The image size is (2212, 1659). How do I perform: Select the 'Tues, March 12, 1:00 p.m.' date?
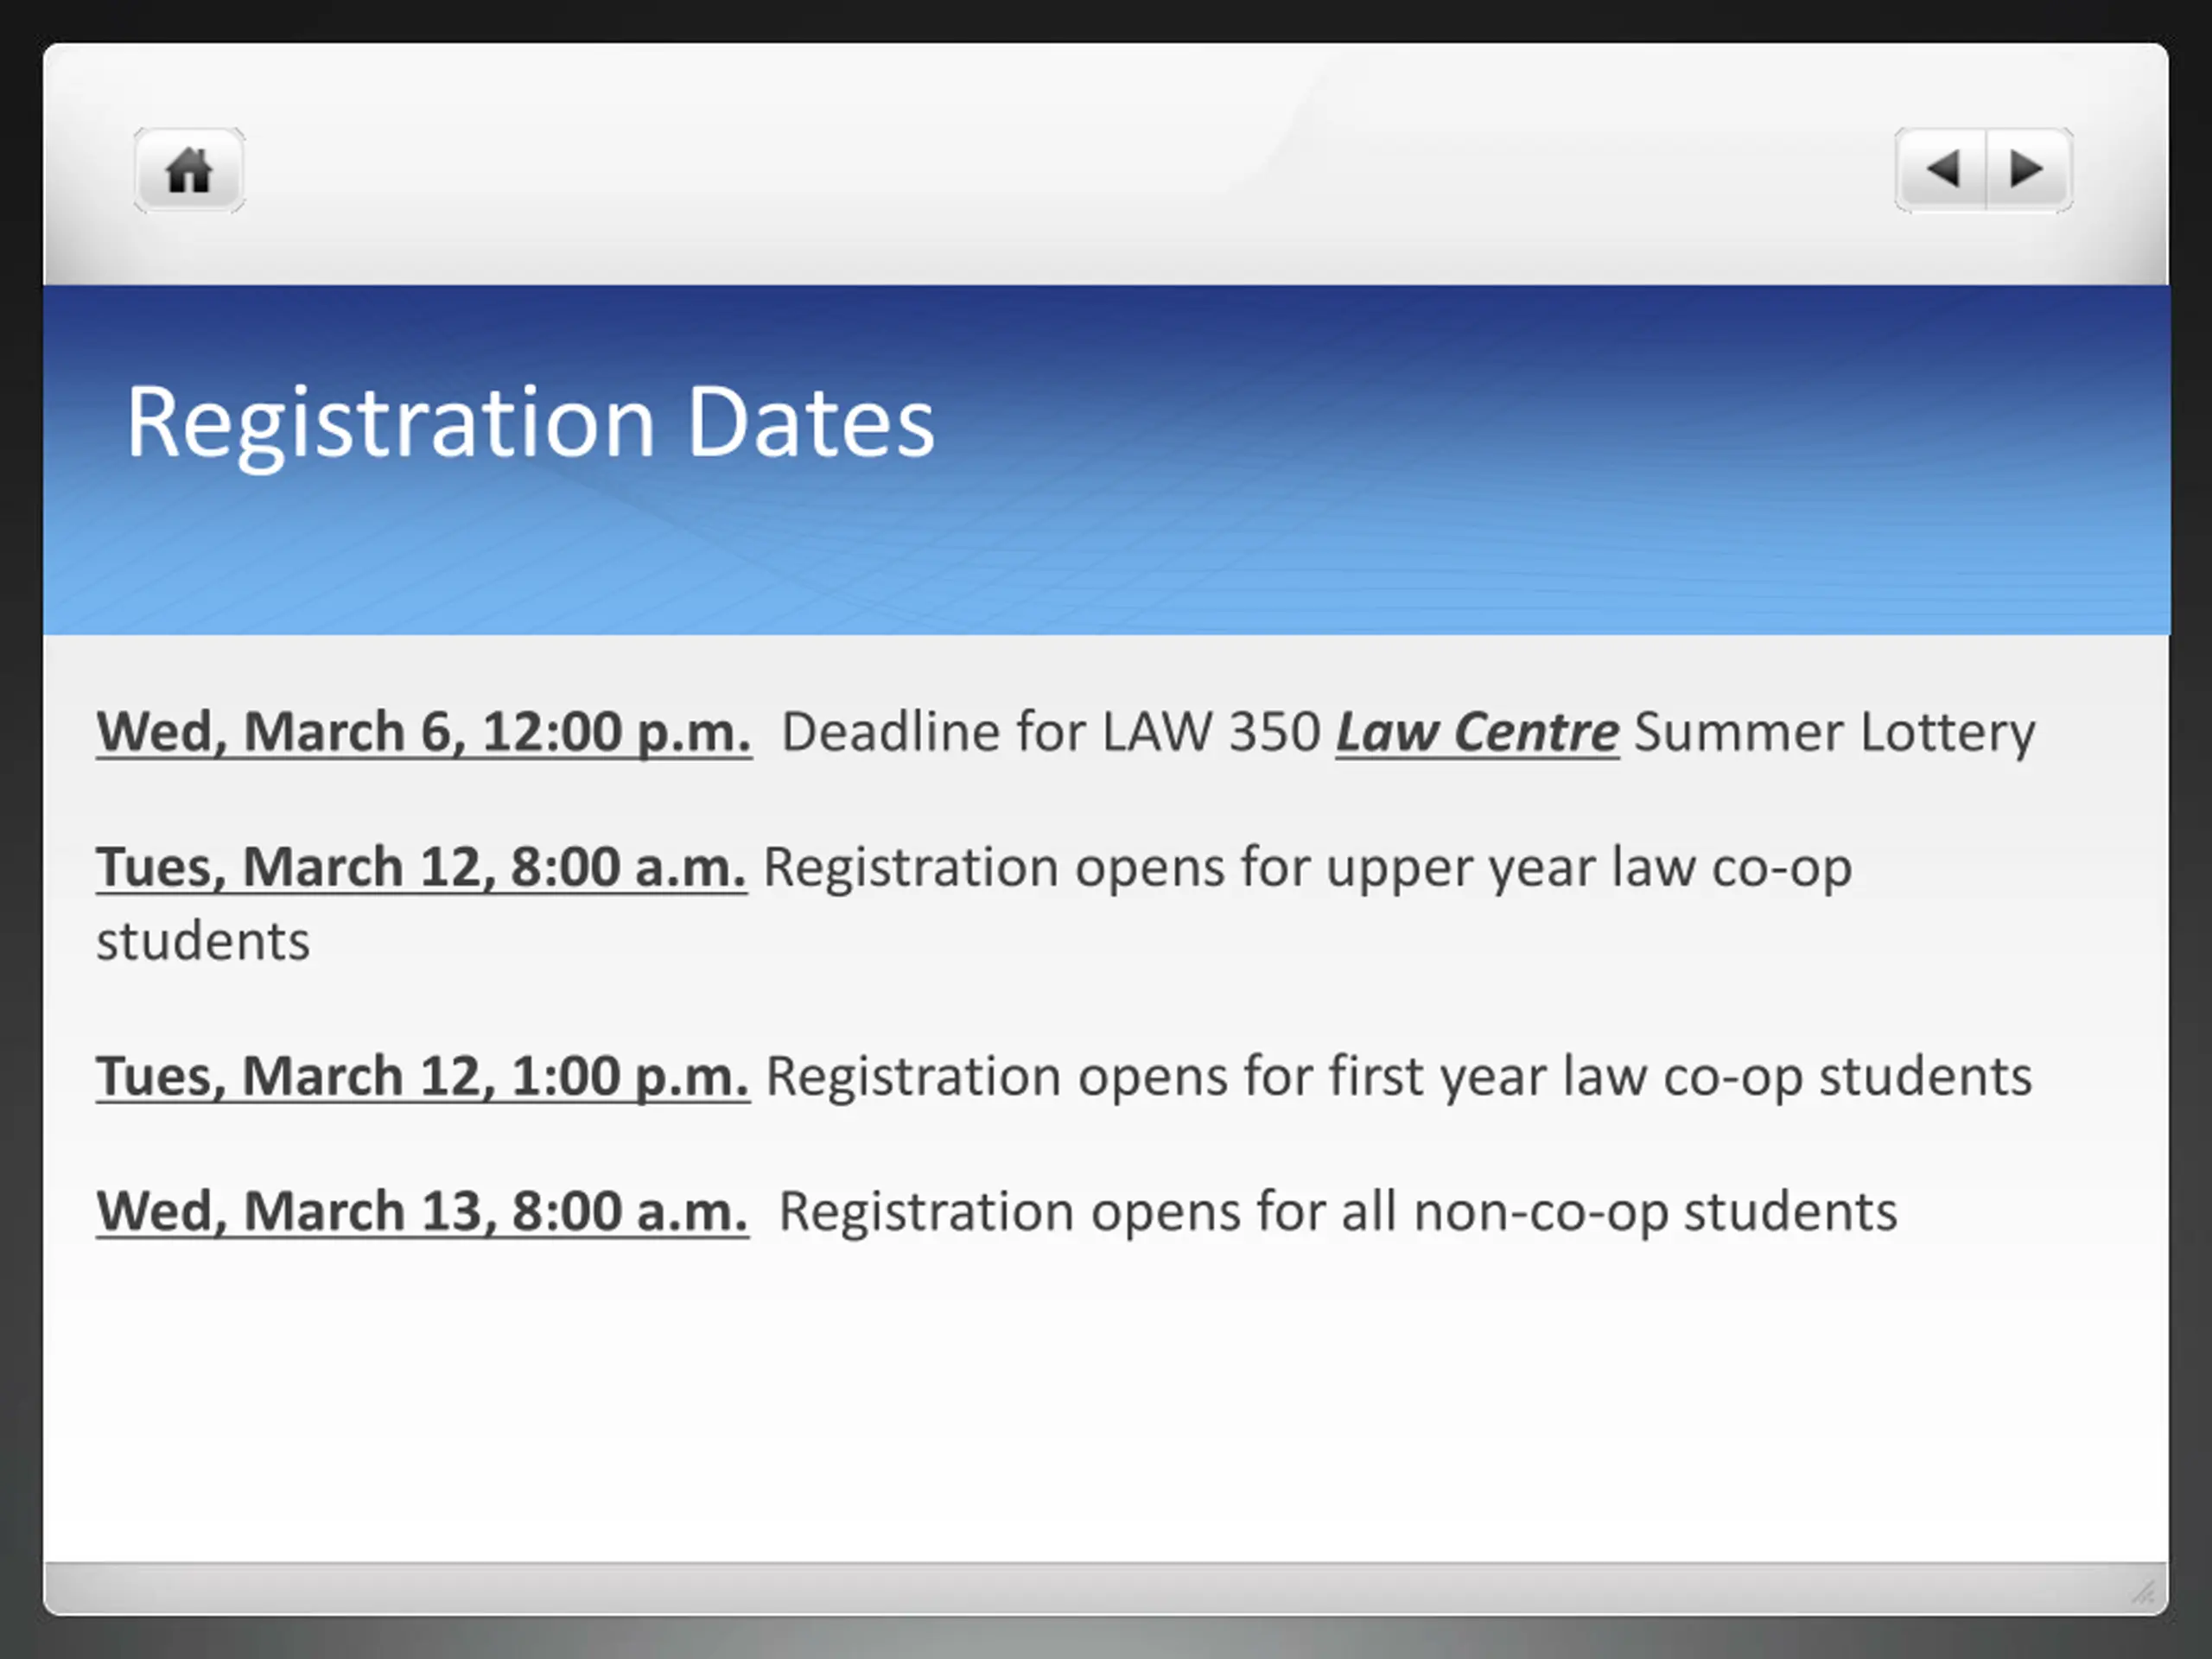pos(422,1077)
